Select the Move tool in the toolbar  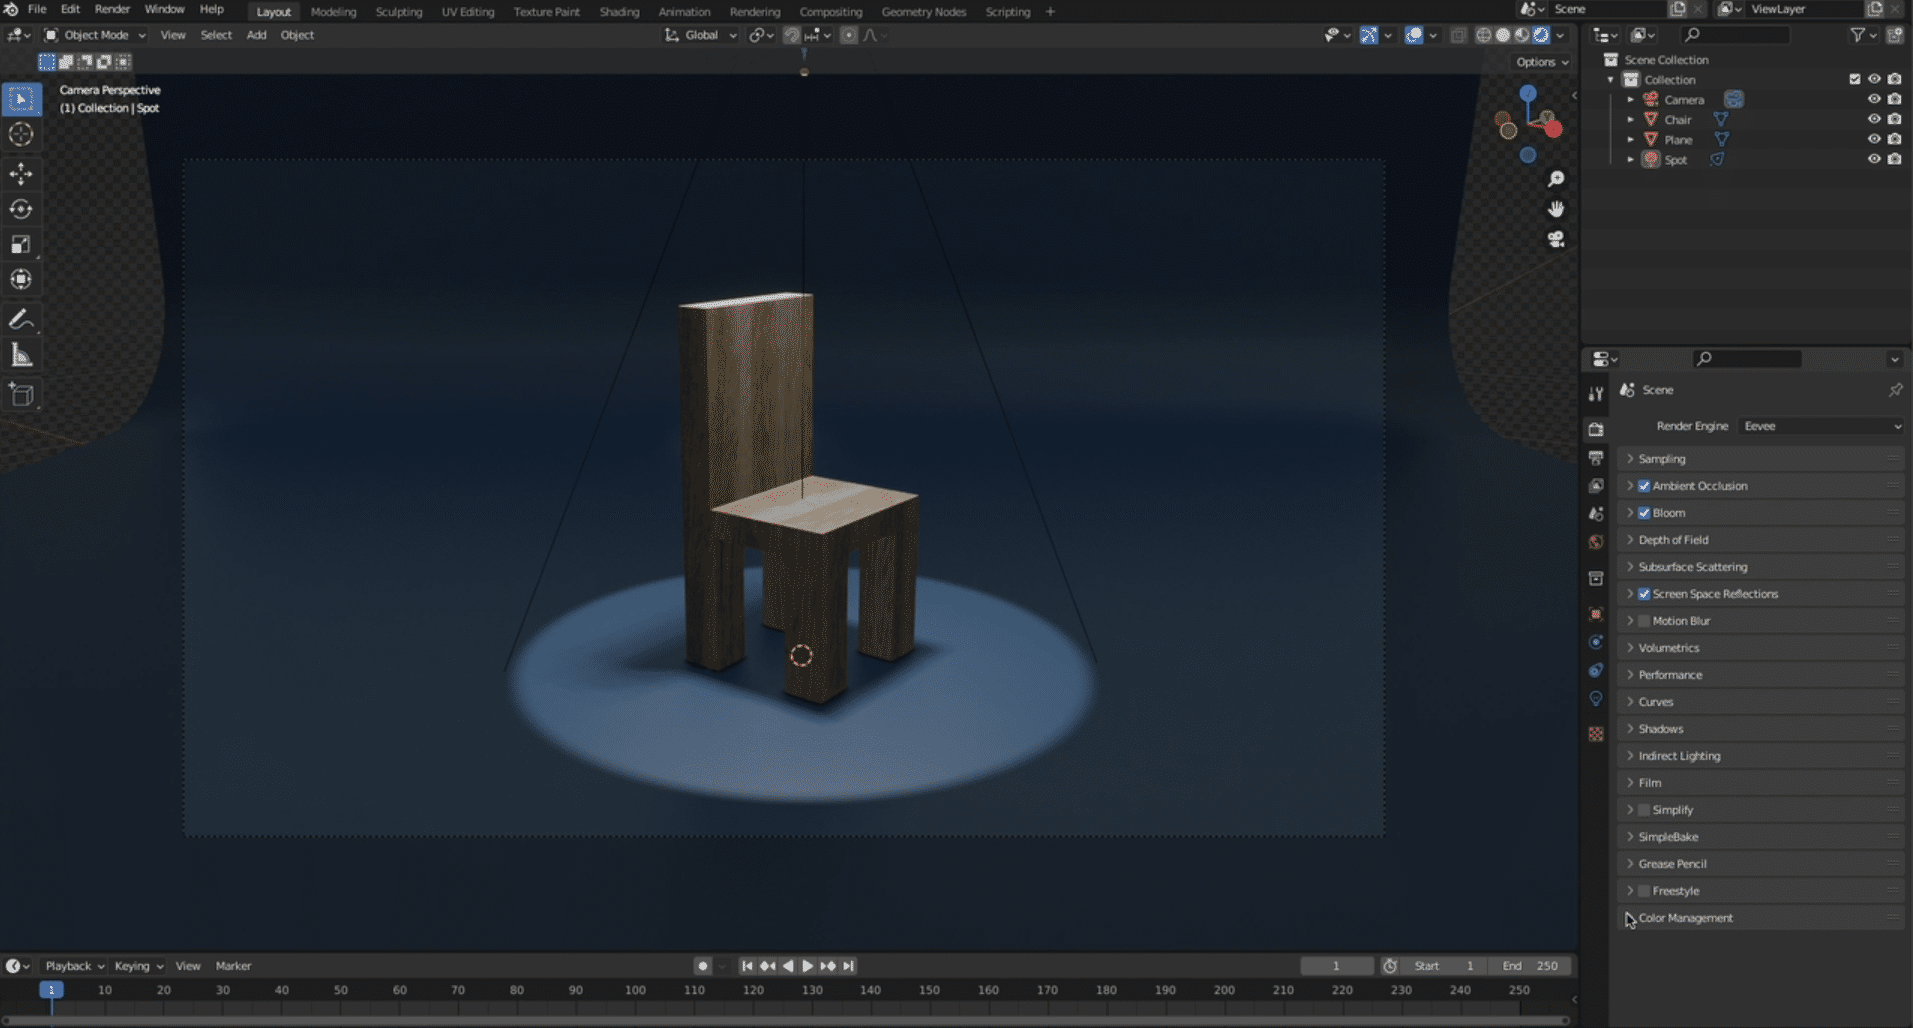click(21, 174)
